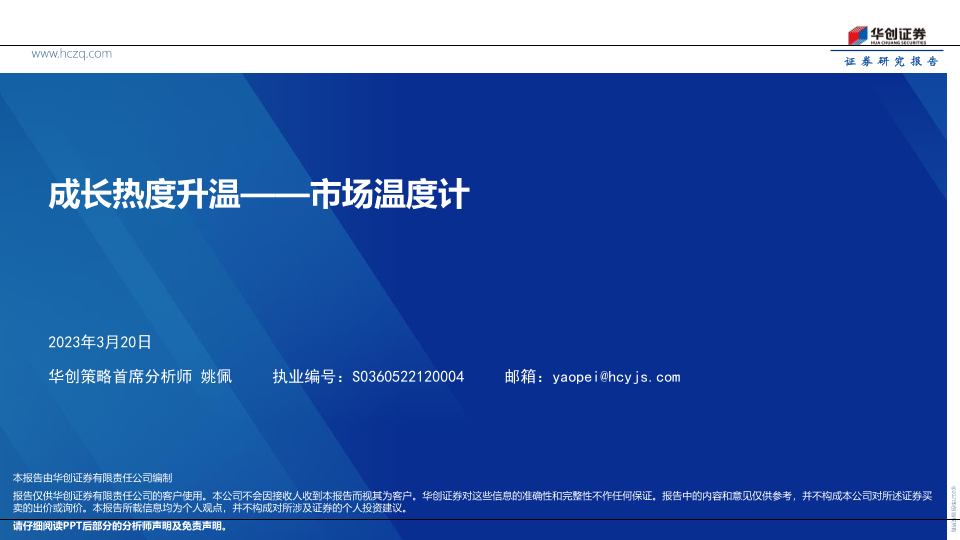960x540 pixels.
Task: Select the 证券研究报告 label under the logo
Action: [891, 61]
